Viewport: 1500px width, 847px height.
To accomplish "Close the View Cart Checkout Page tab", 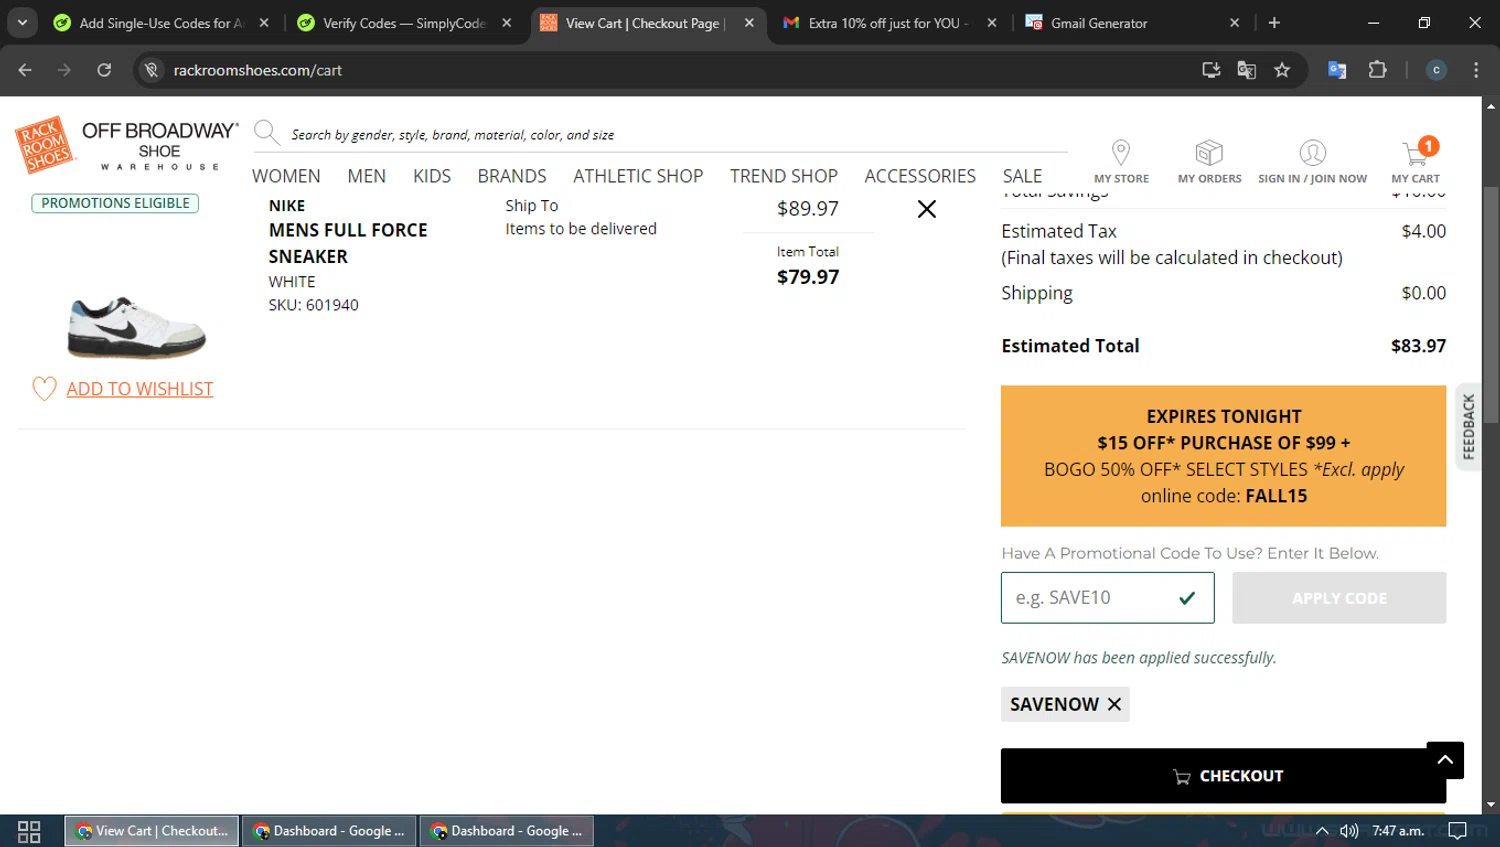I will (x=749, y=23).
